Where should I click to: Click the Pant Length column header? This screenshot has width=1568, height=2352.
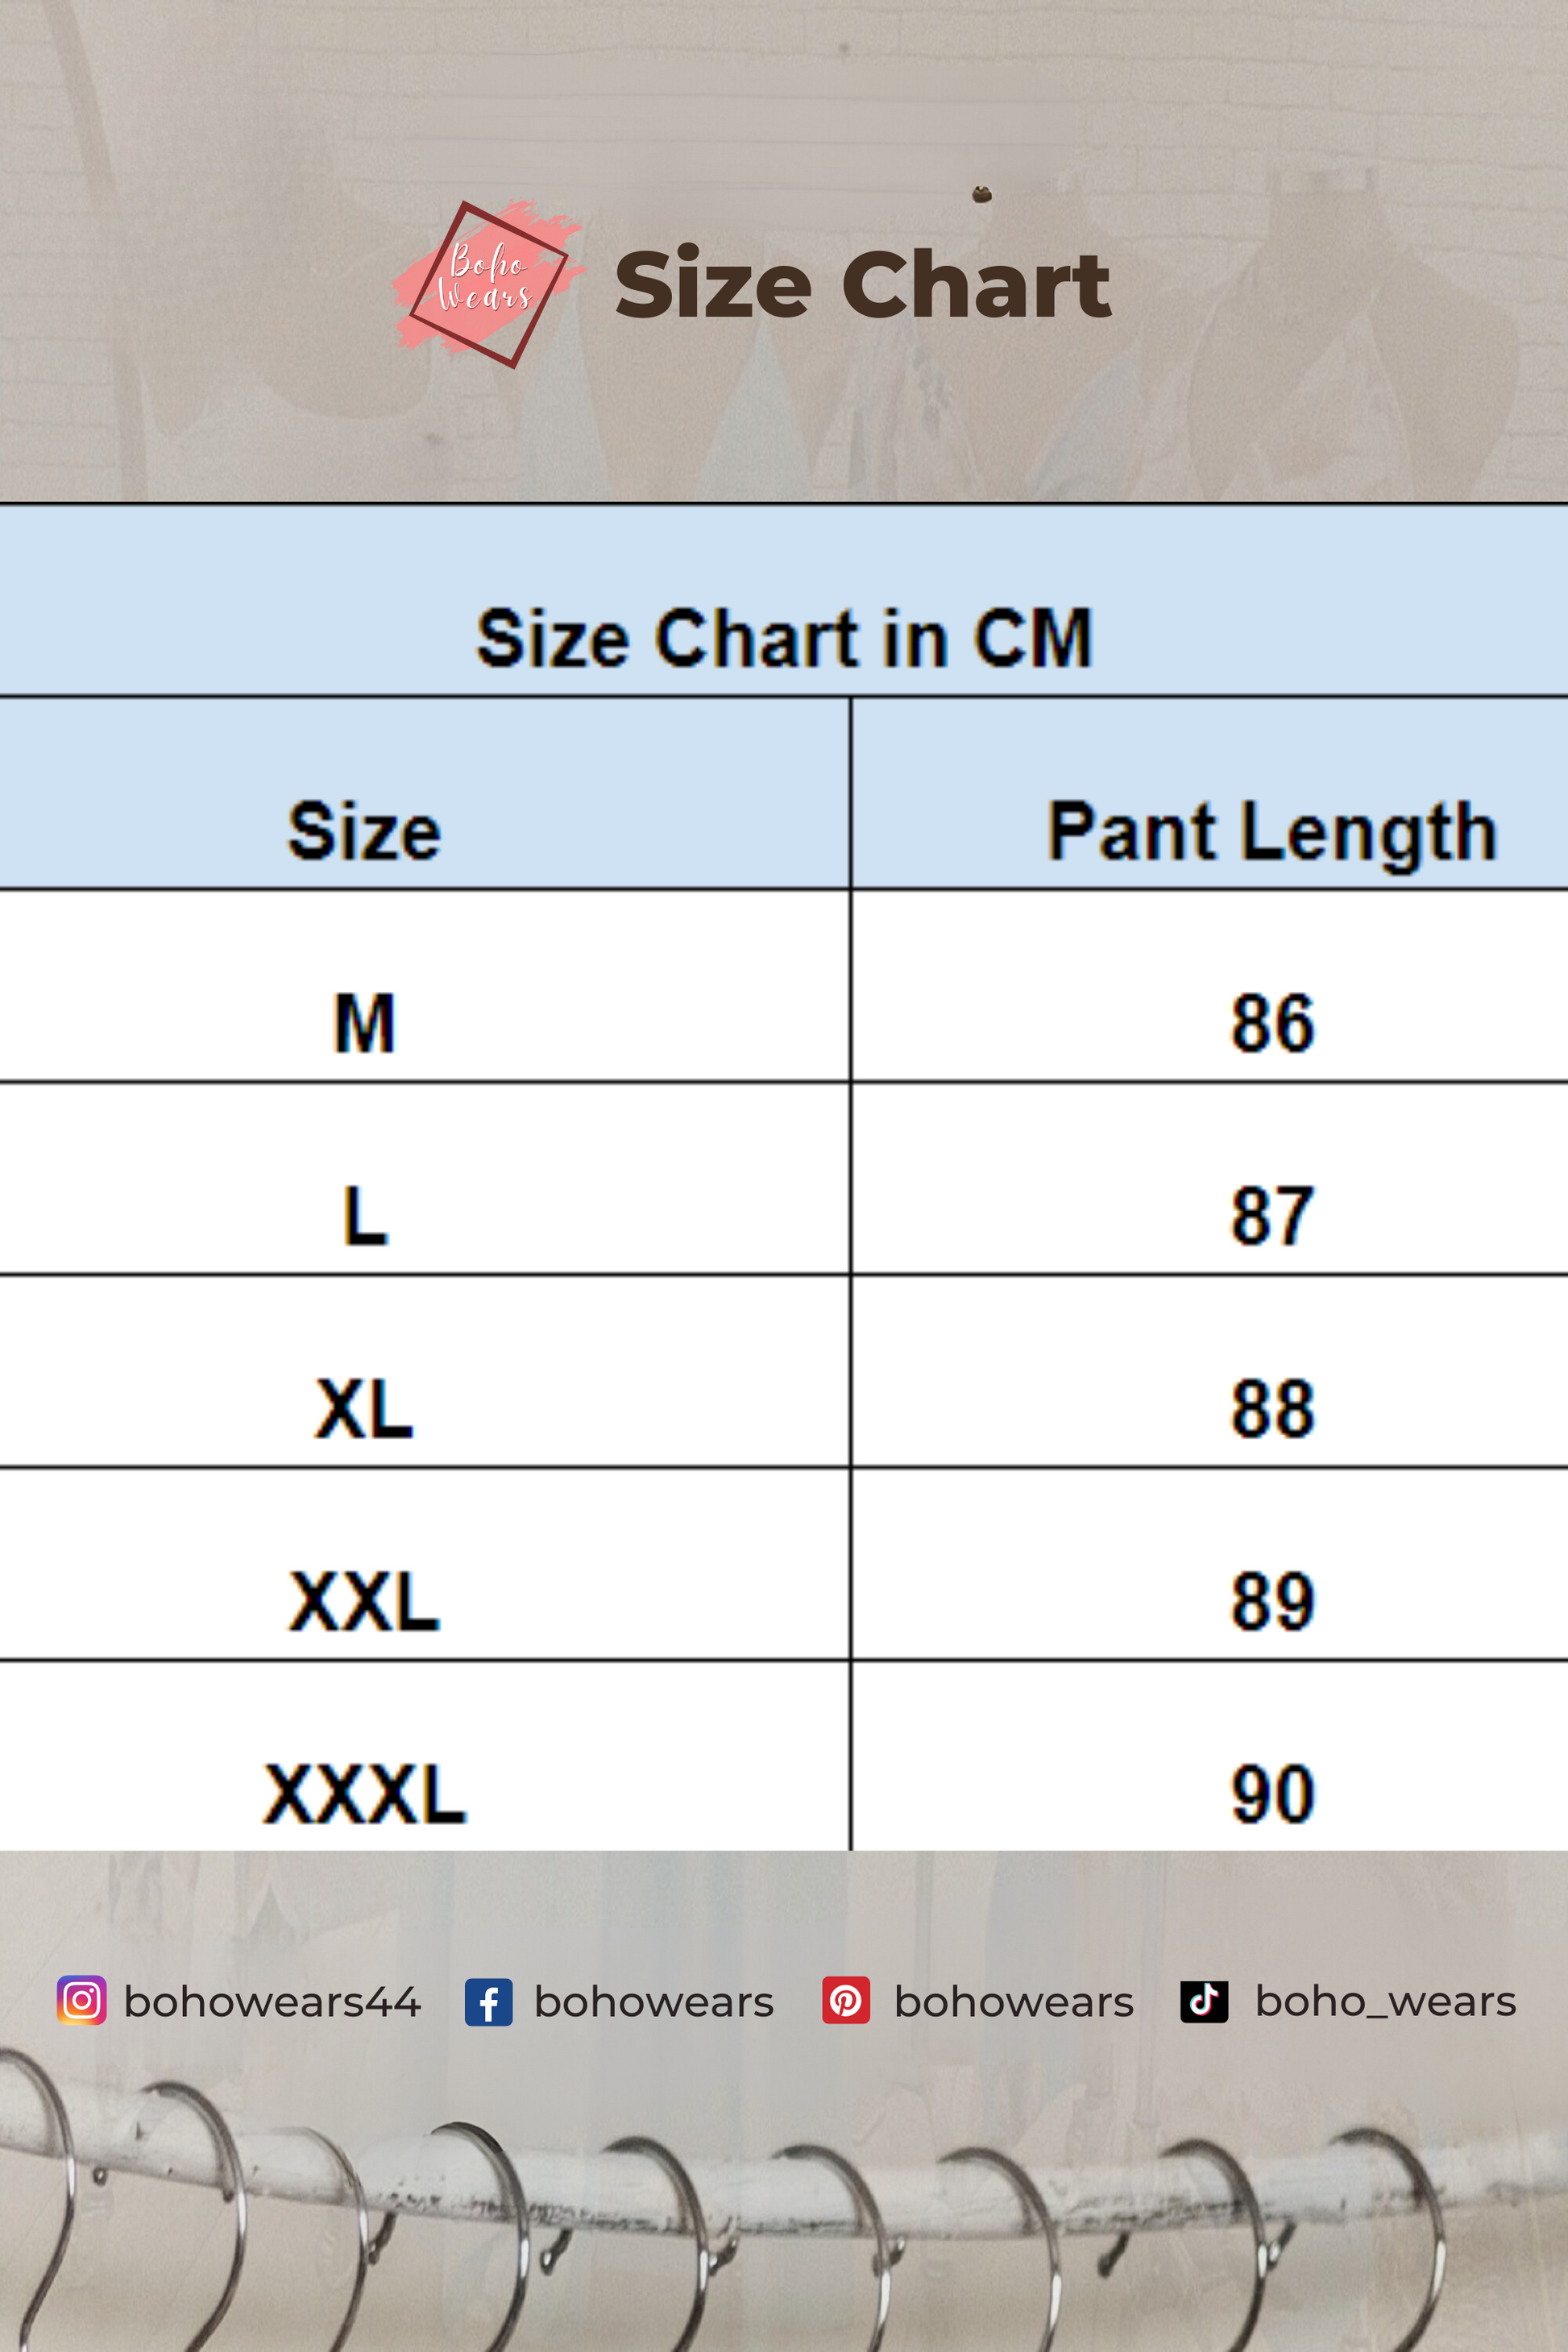coord(1272,831)
